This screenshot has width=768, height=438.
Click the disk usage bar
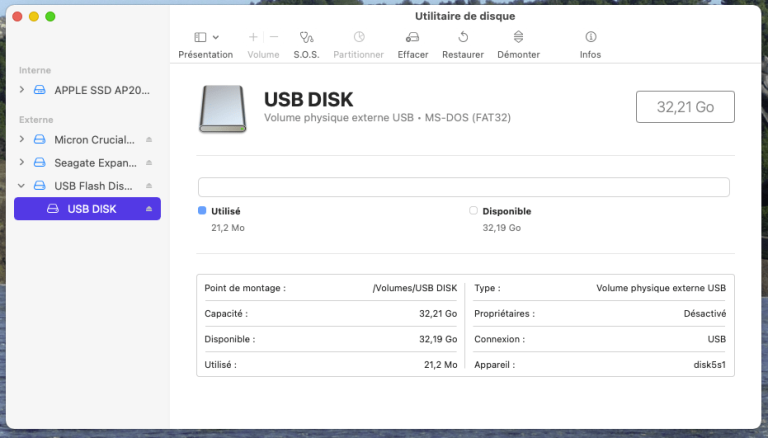[464, 187]
